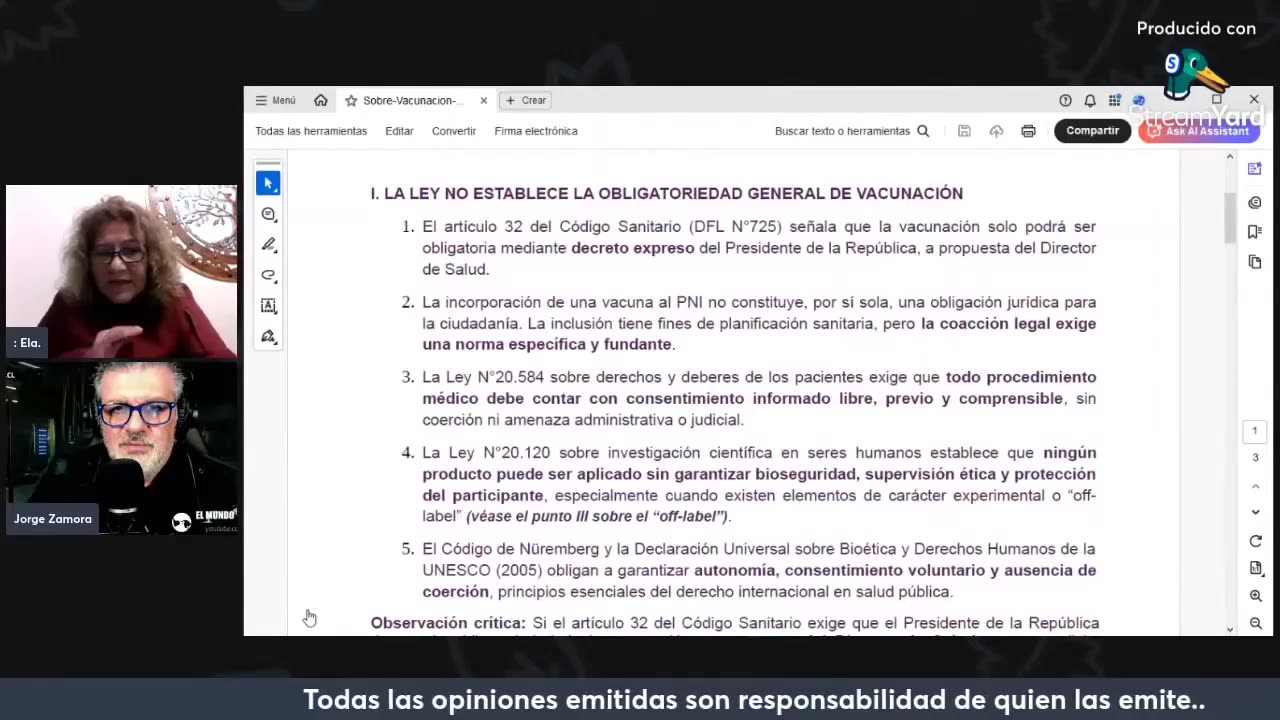The image size is (1280, 720).
Task: Click the text (véase el punto III sobre el "off-label")
Action: click(598, 517)
